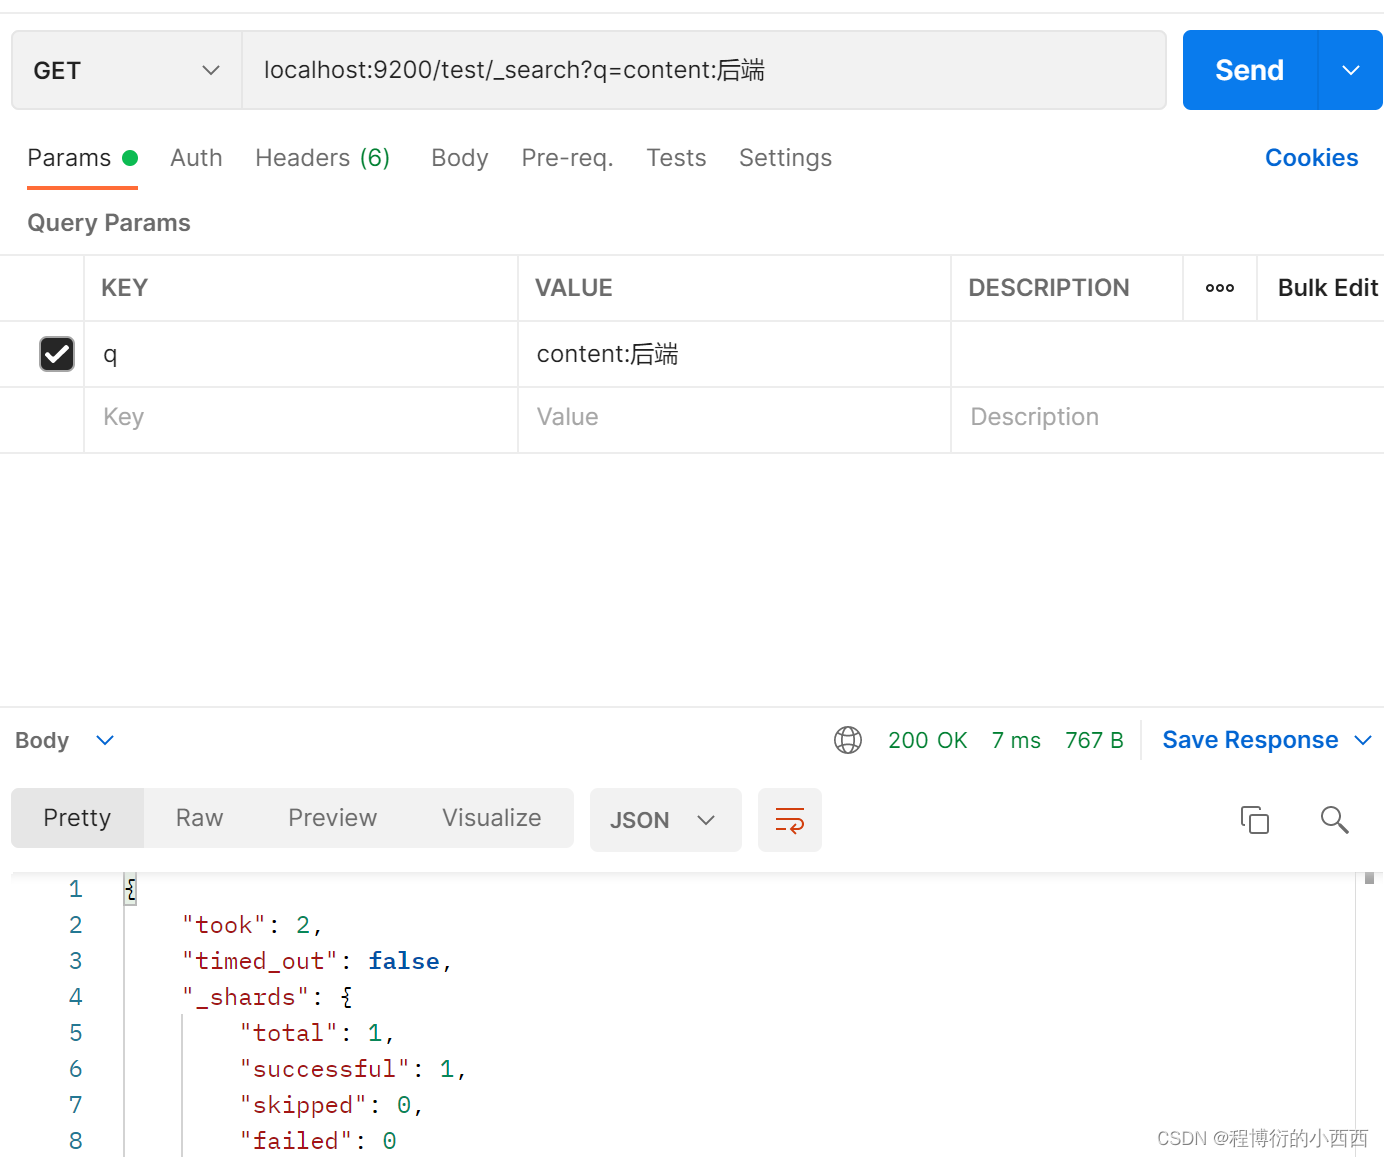Click the "skipped": 0 line
This screenshot has height=1157, width=1384.
click(332, 1105)
